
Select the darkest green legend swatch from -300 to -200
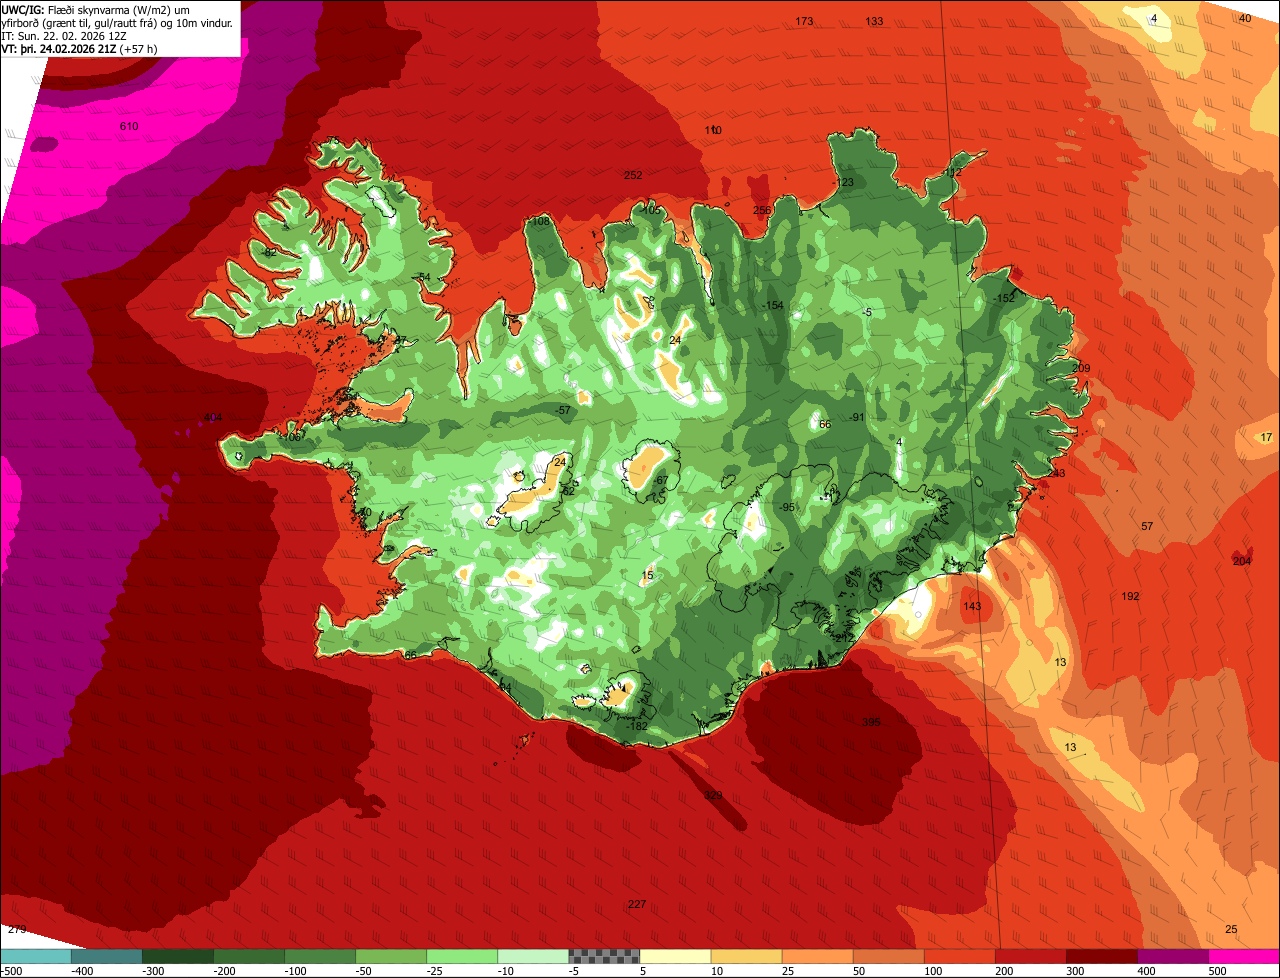coord(177,956)
